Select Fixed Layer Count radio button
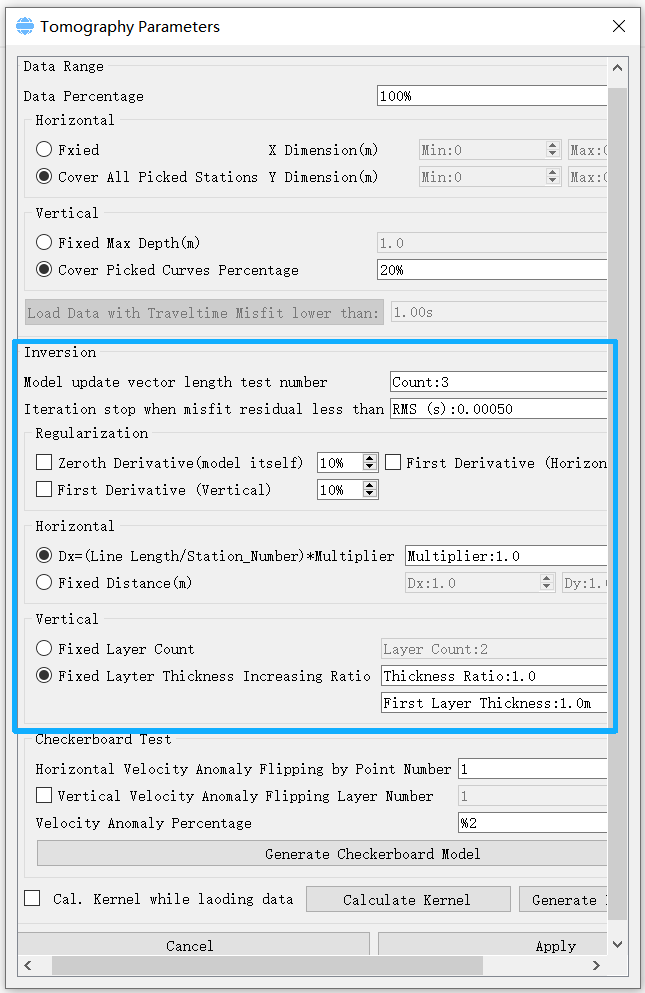This screenshot has width=645, height=993. point(44,649)
